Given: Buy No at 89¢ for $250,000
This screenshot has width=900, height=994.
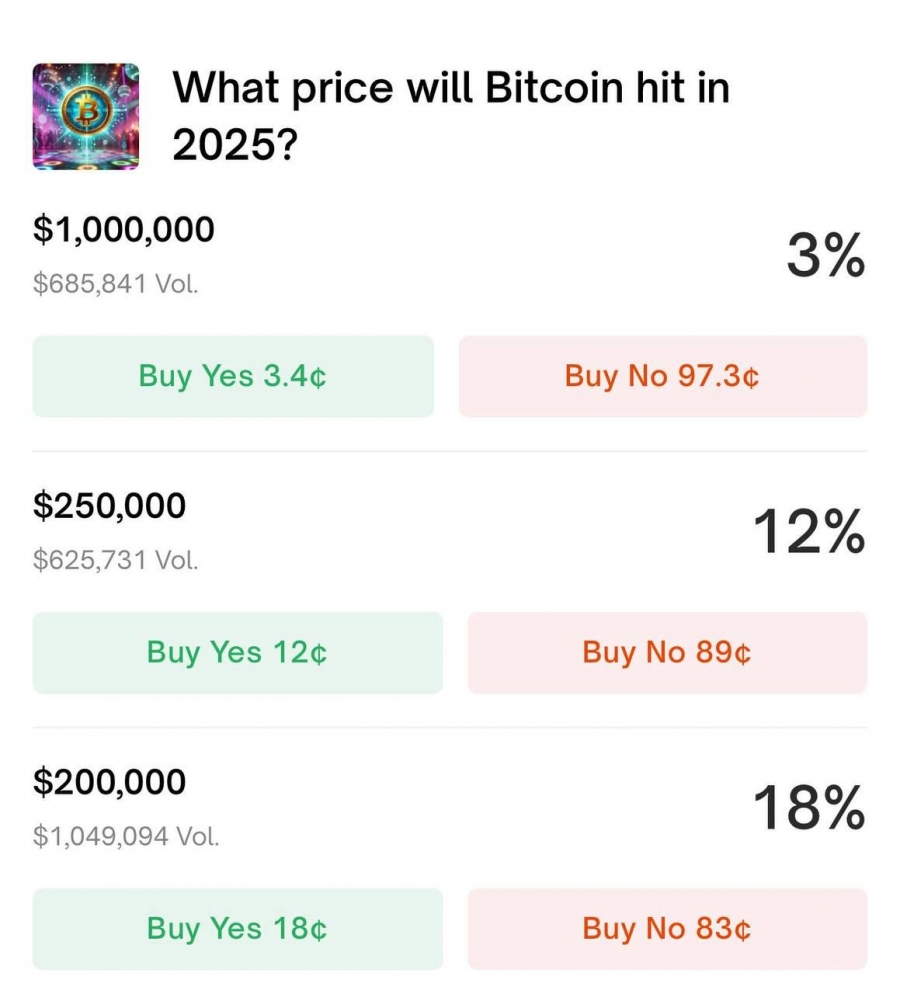Looking at the screenshot, I should 667,652.
